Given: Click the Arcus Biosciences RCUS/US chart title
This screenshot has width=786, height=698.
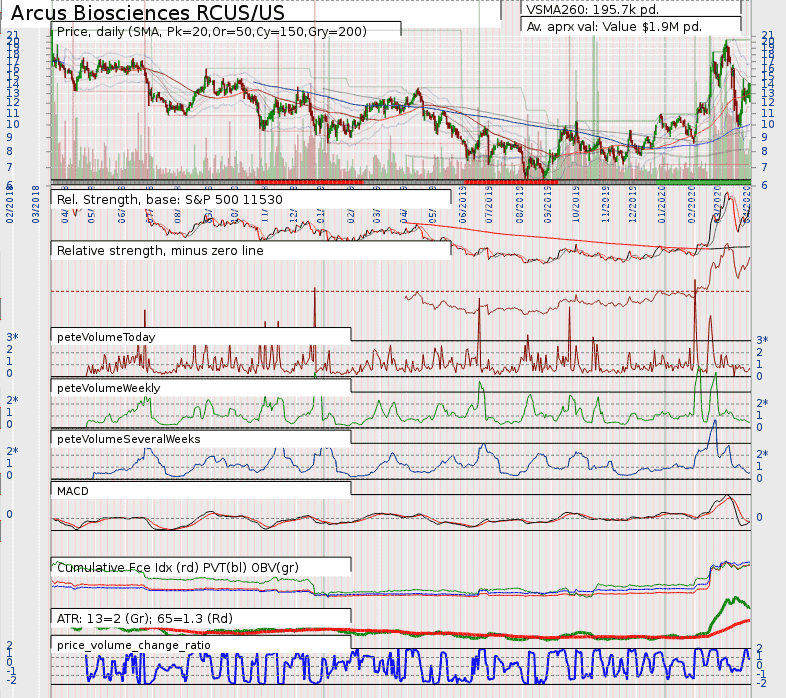Looking at the screenshot, I should pyautogui.click(x=147, y=13).
